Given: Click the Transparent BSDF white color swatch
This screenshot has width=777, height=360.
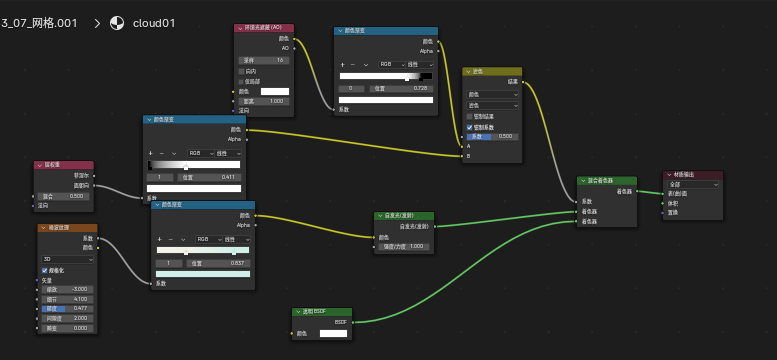Looking at the screenshot, I should click(333, 333).
